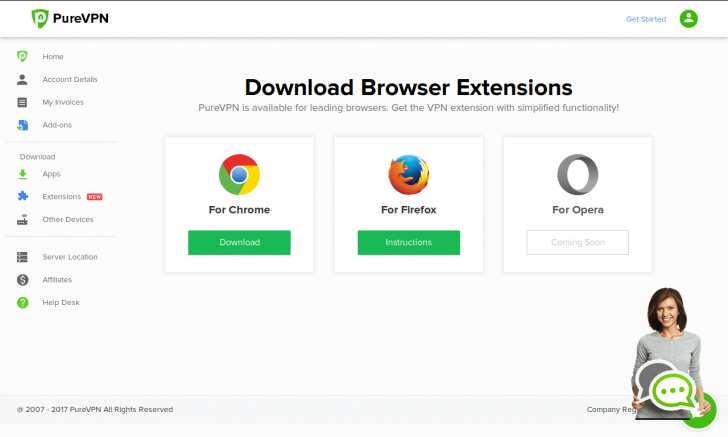Click the Apps download arrow icon
Image resolution: width=728 pixels, height=437 pixels.
pos(22,174)
